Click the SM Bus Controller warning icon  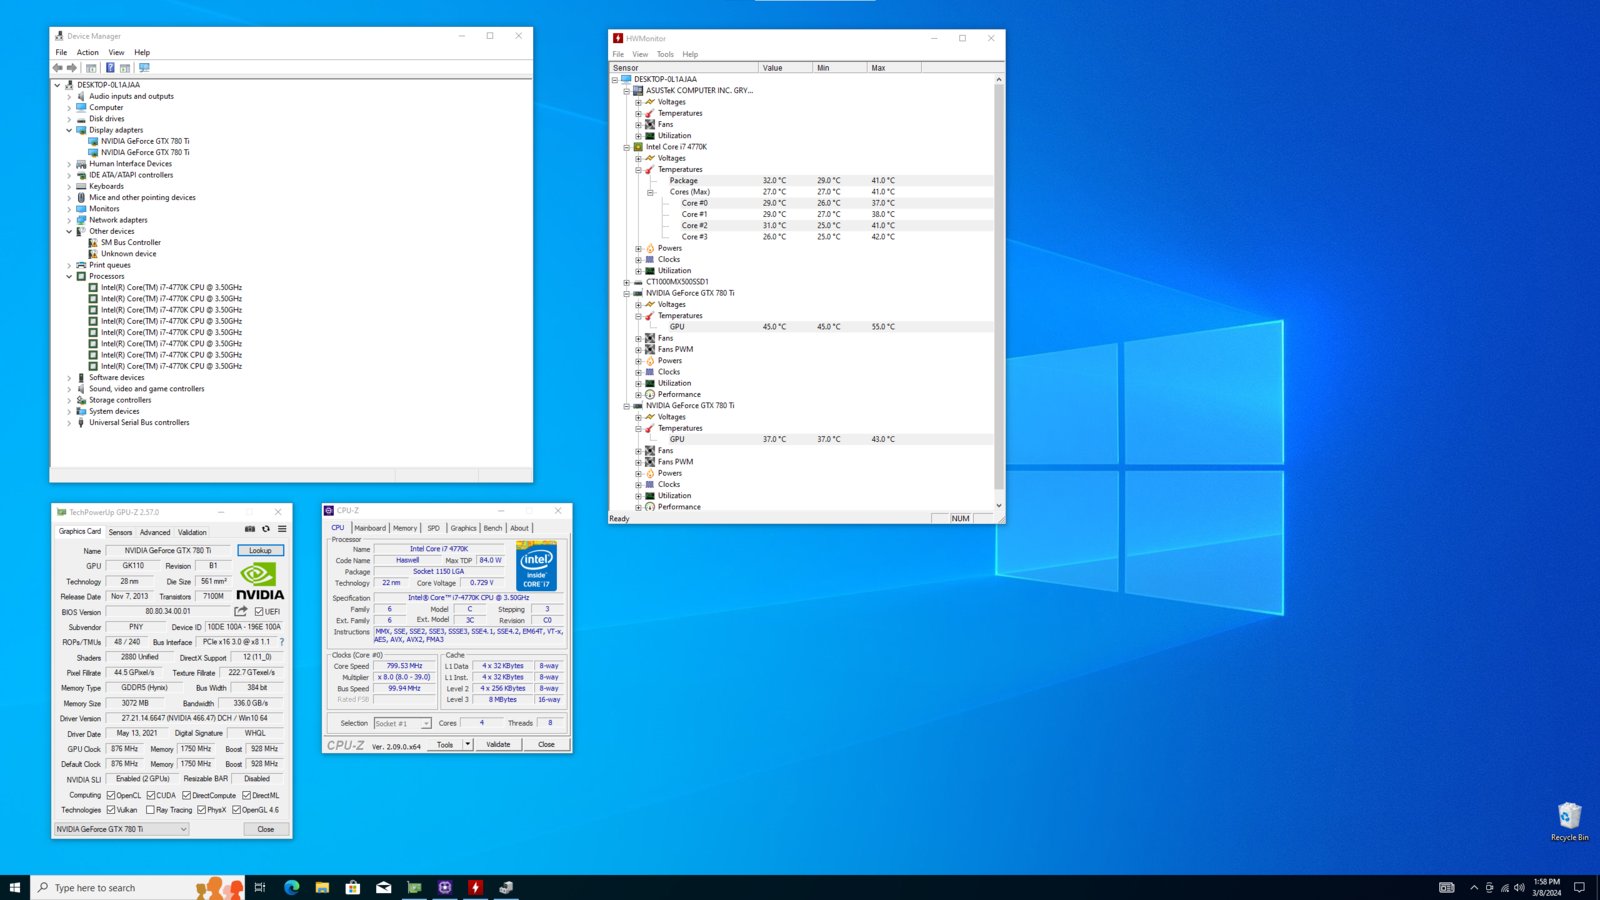coord(93,242)
